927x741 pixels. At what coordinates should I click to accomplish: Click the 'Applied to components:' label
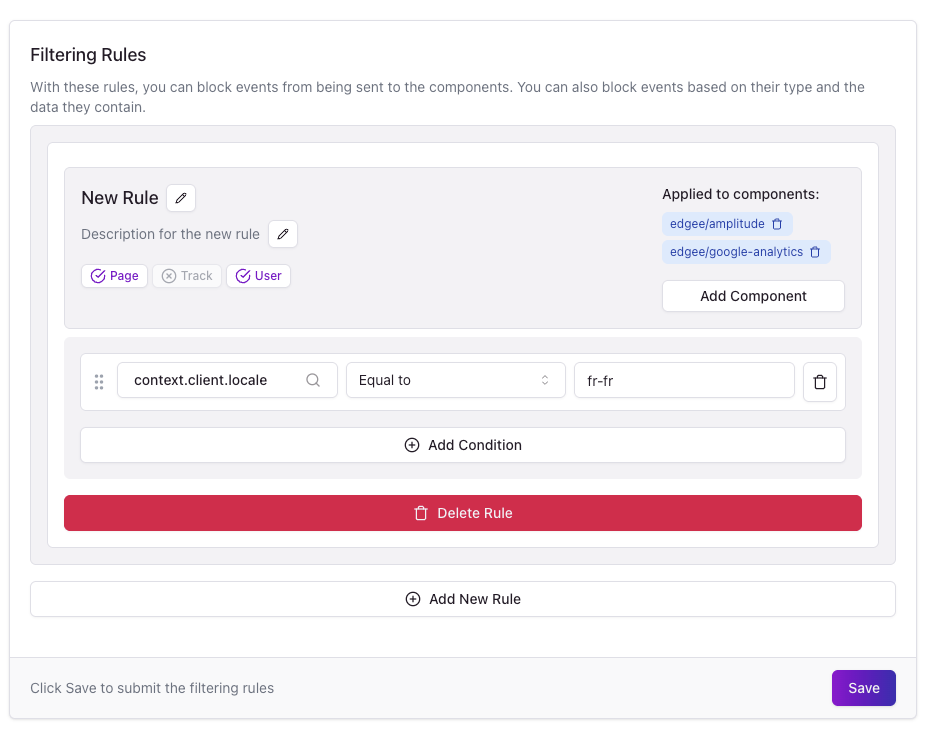click(x=741, y=195)
